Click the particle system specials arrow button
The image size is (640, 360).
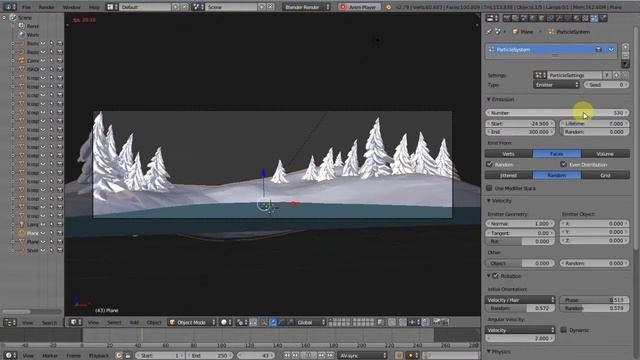tap(625, 64)
